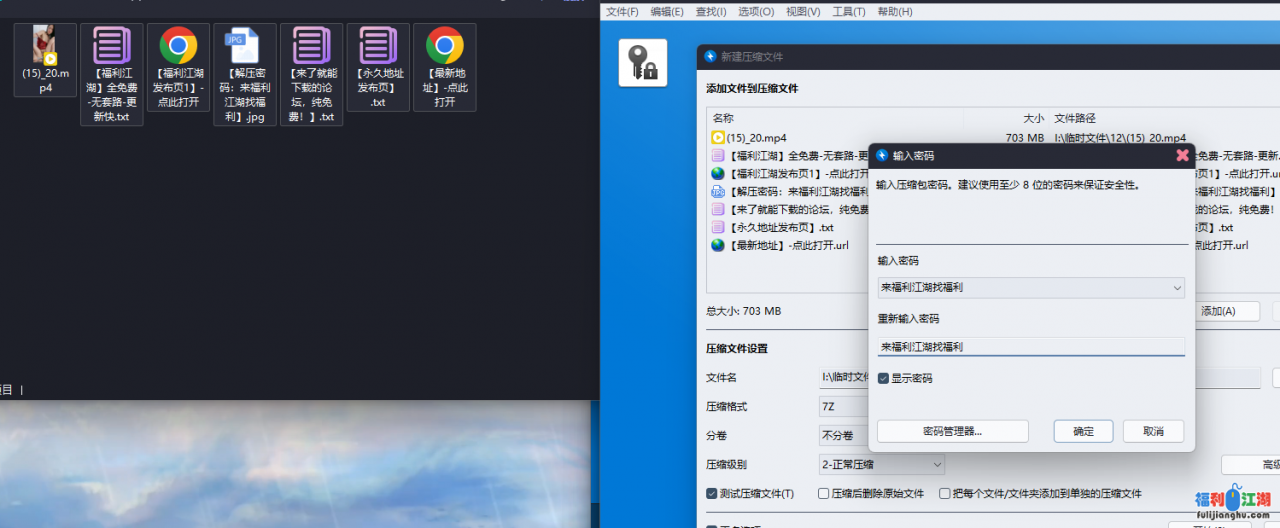Open the 来了就能下载的论坛 text file icon
The height and width of the screenshot is (528, 1280).
pyautogui.click(x=311, y=46)
